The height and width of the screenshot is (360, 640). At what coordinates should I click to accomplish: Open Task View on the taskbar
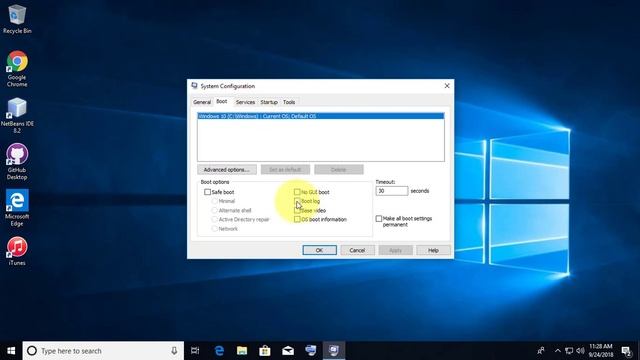pos(195,351)
